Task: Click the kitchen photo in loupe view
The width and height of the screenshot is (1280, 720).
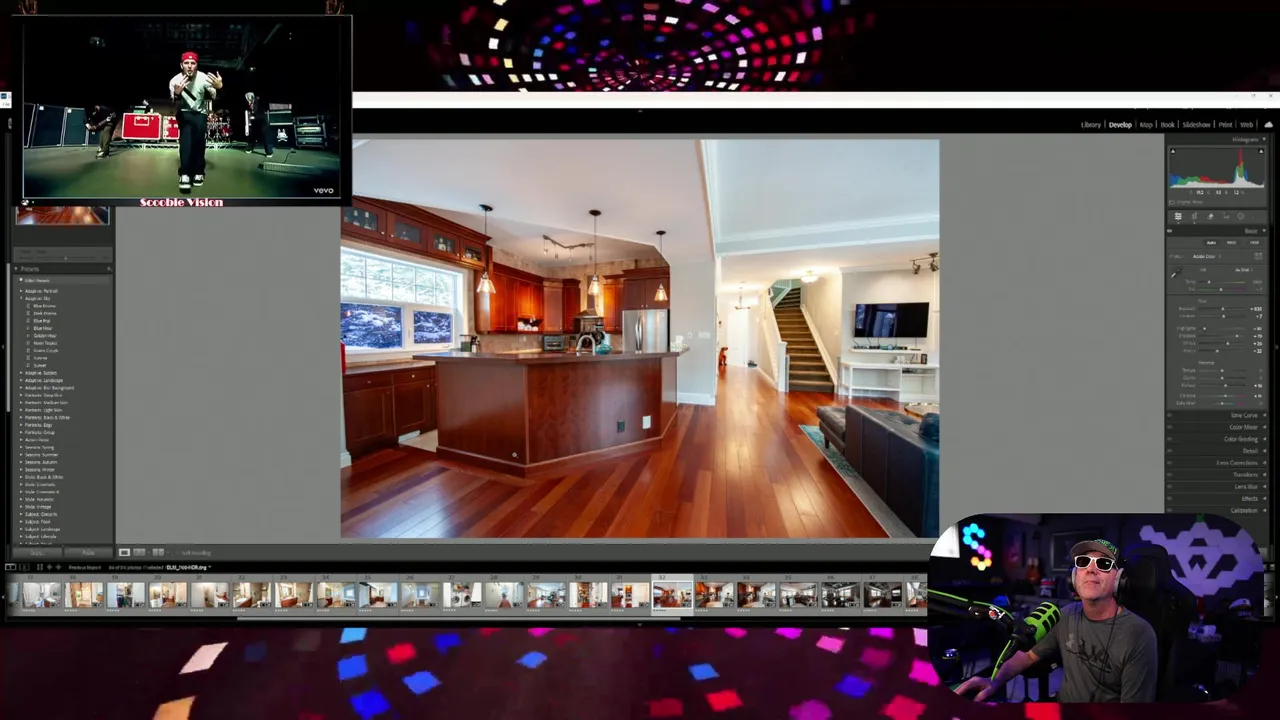Action: pos(640,339)
